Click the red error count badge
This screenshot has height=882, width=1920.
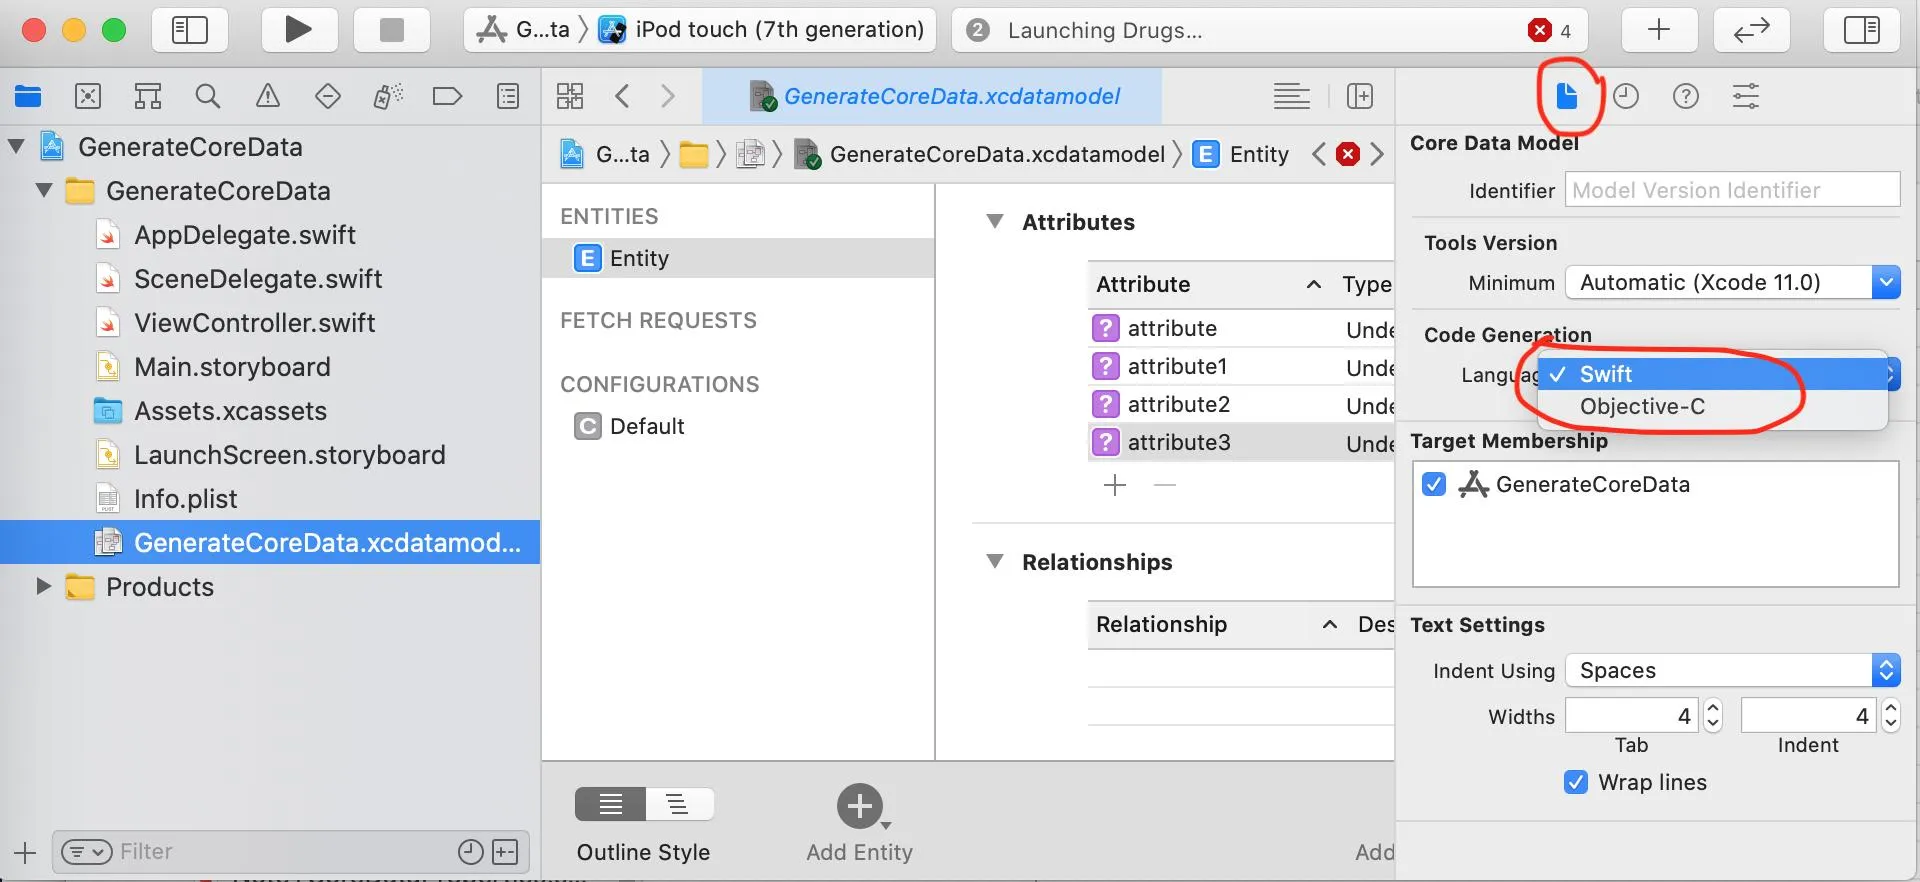[1540, 30]
